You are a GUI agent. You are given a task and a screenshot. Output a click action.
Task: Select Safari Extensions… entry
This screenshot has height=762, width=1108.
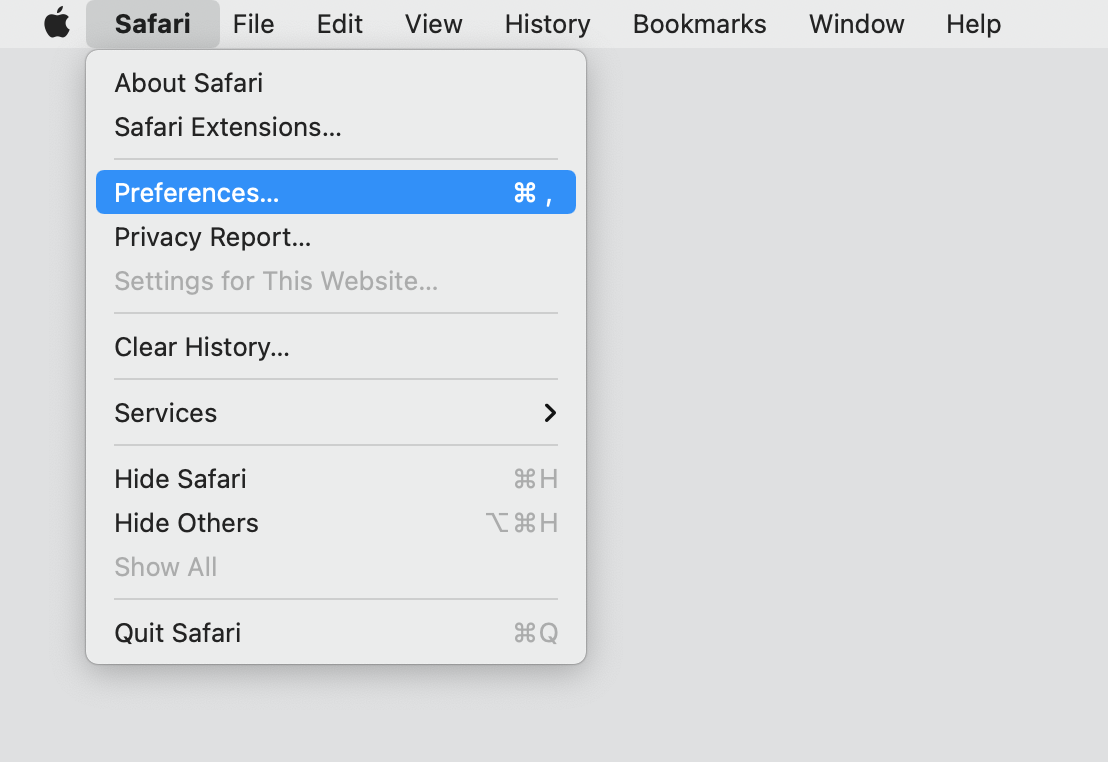point(336,127)
